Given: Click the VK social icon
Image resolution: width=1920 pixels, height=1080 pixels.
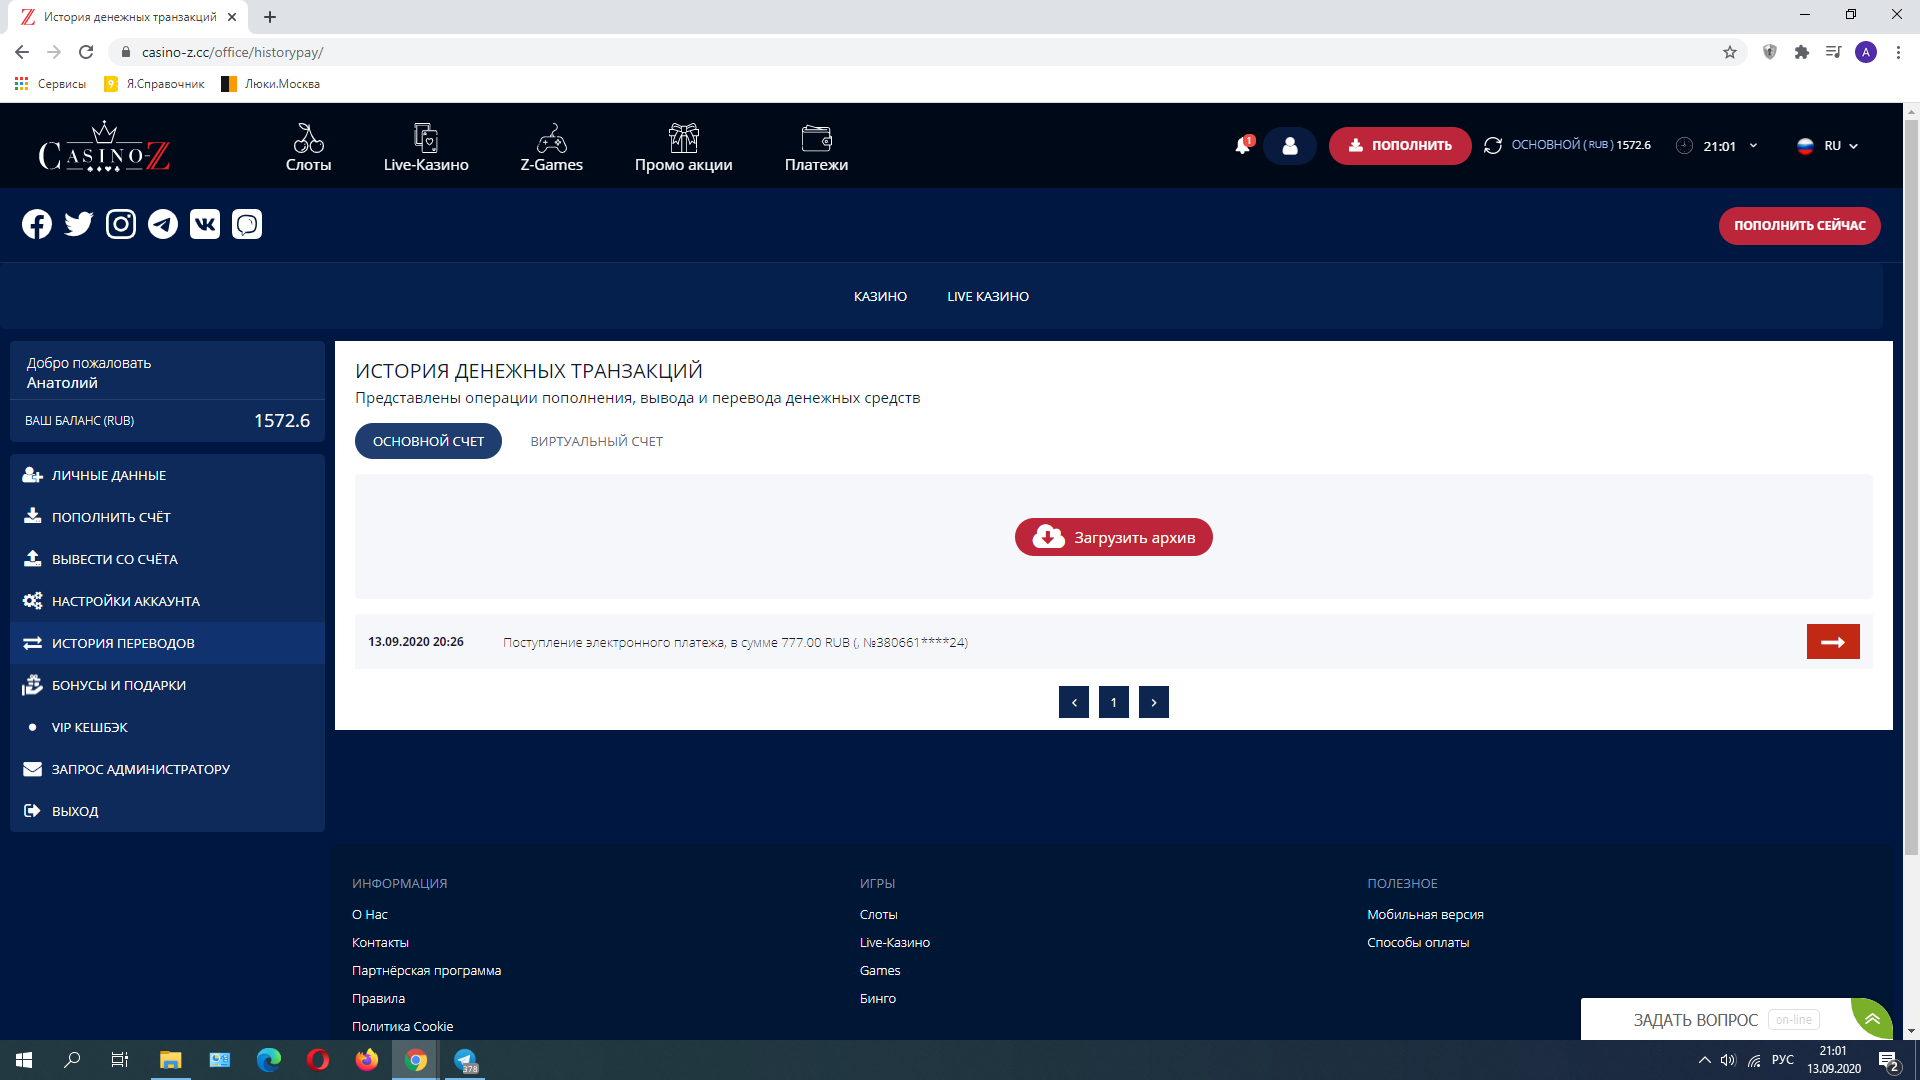Looking at the screenshot, I should click(205, 224).
